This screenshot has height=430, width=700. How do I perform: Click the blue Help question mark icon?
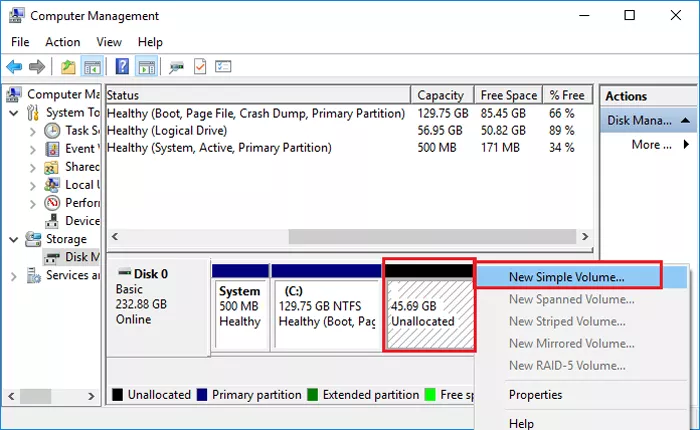click(122, 67)
